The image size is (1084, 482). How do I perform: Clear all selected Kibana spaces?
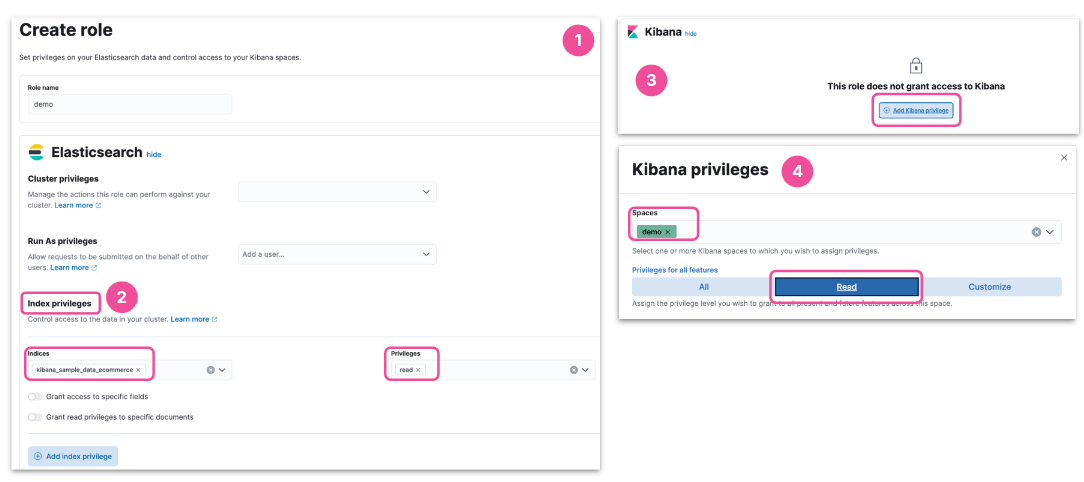coord(1036,232)
